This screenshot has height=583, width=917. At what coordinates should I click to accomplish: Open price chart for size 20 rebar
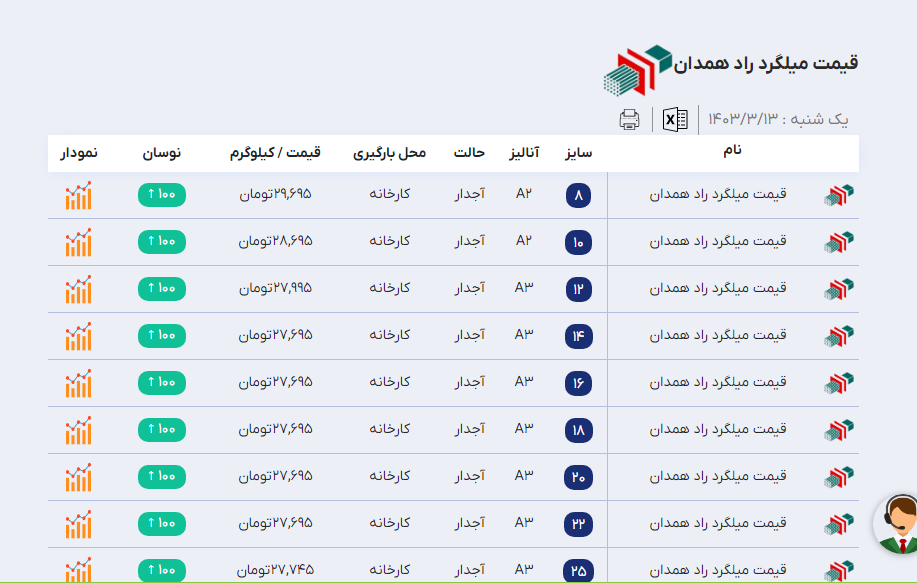[x=78, y=477]
